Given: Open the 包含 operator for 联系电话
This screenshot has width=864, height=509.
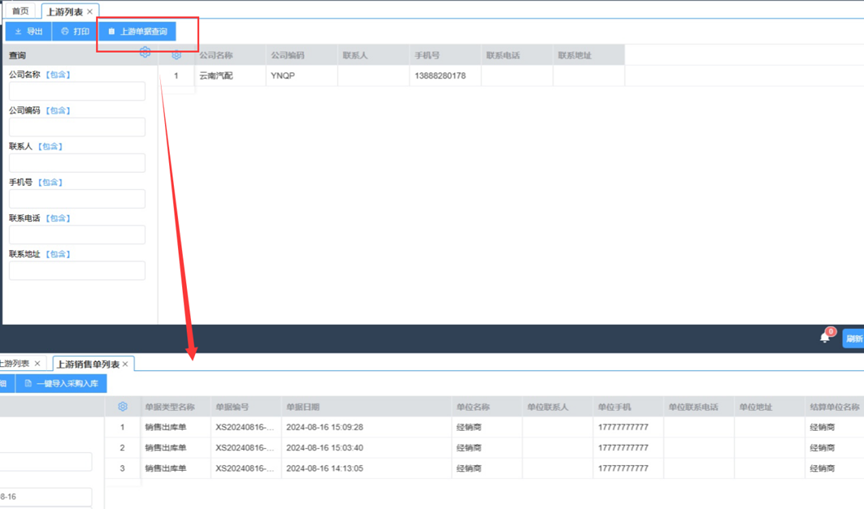Looking at the screenshot, I should click(58, 218).
